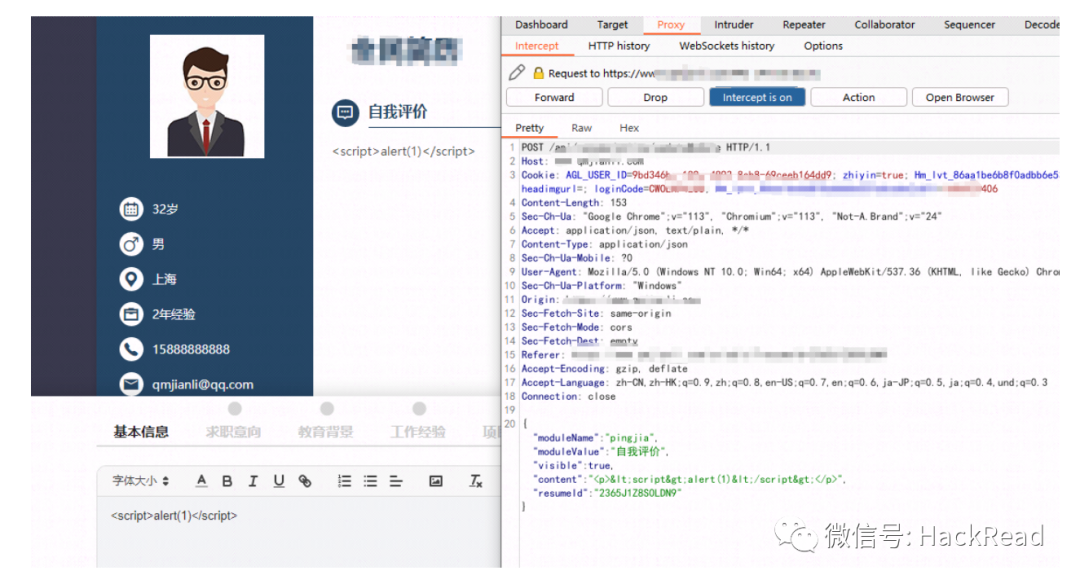Click the "content" JSON line in request body

click(x=689, y=479)
